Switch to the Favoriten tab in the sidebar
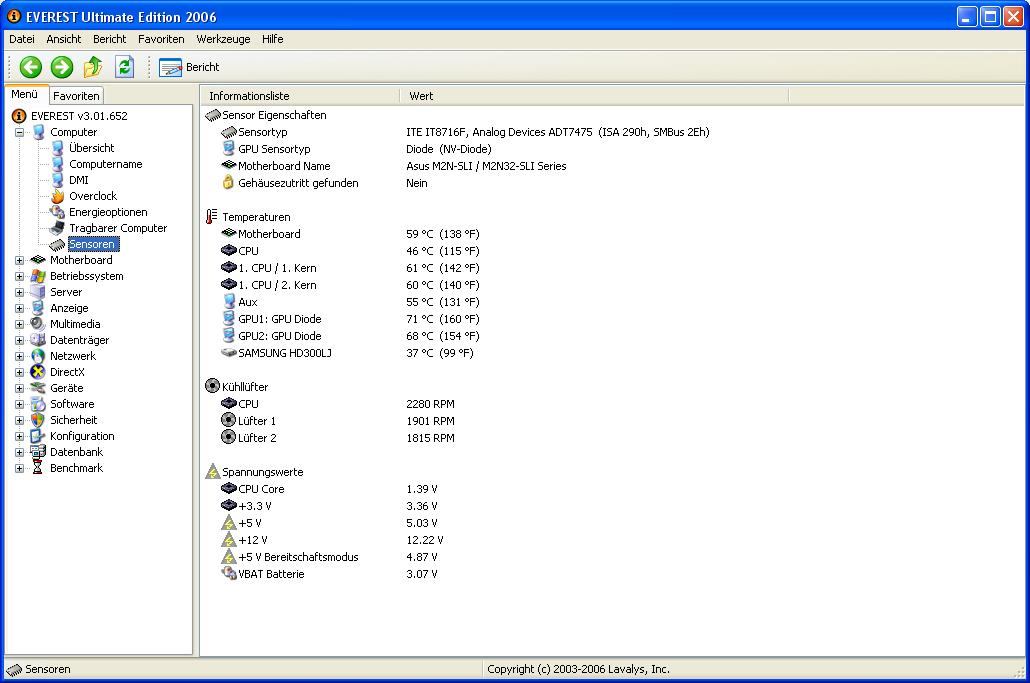This screenshot has height=683, width=1030. [x=76, y=96]
